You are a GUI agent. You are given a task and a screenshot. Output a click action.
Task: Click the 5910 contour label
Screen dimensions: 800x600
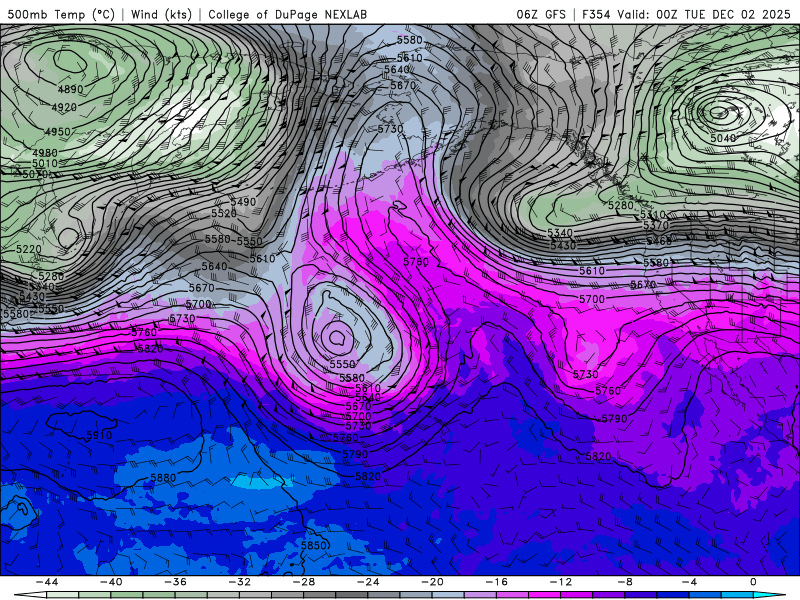click(99, 435)
